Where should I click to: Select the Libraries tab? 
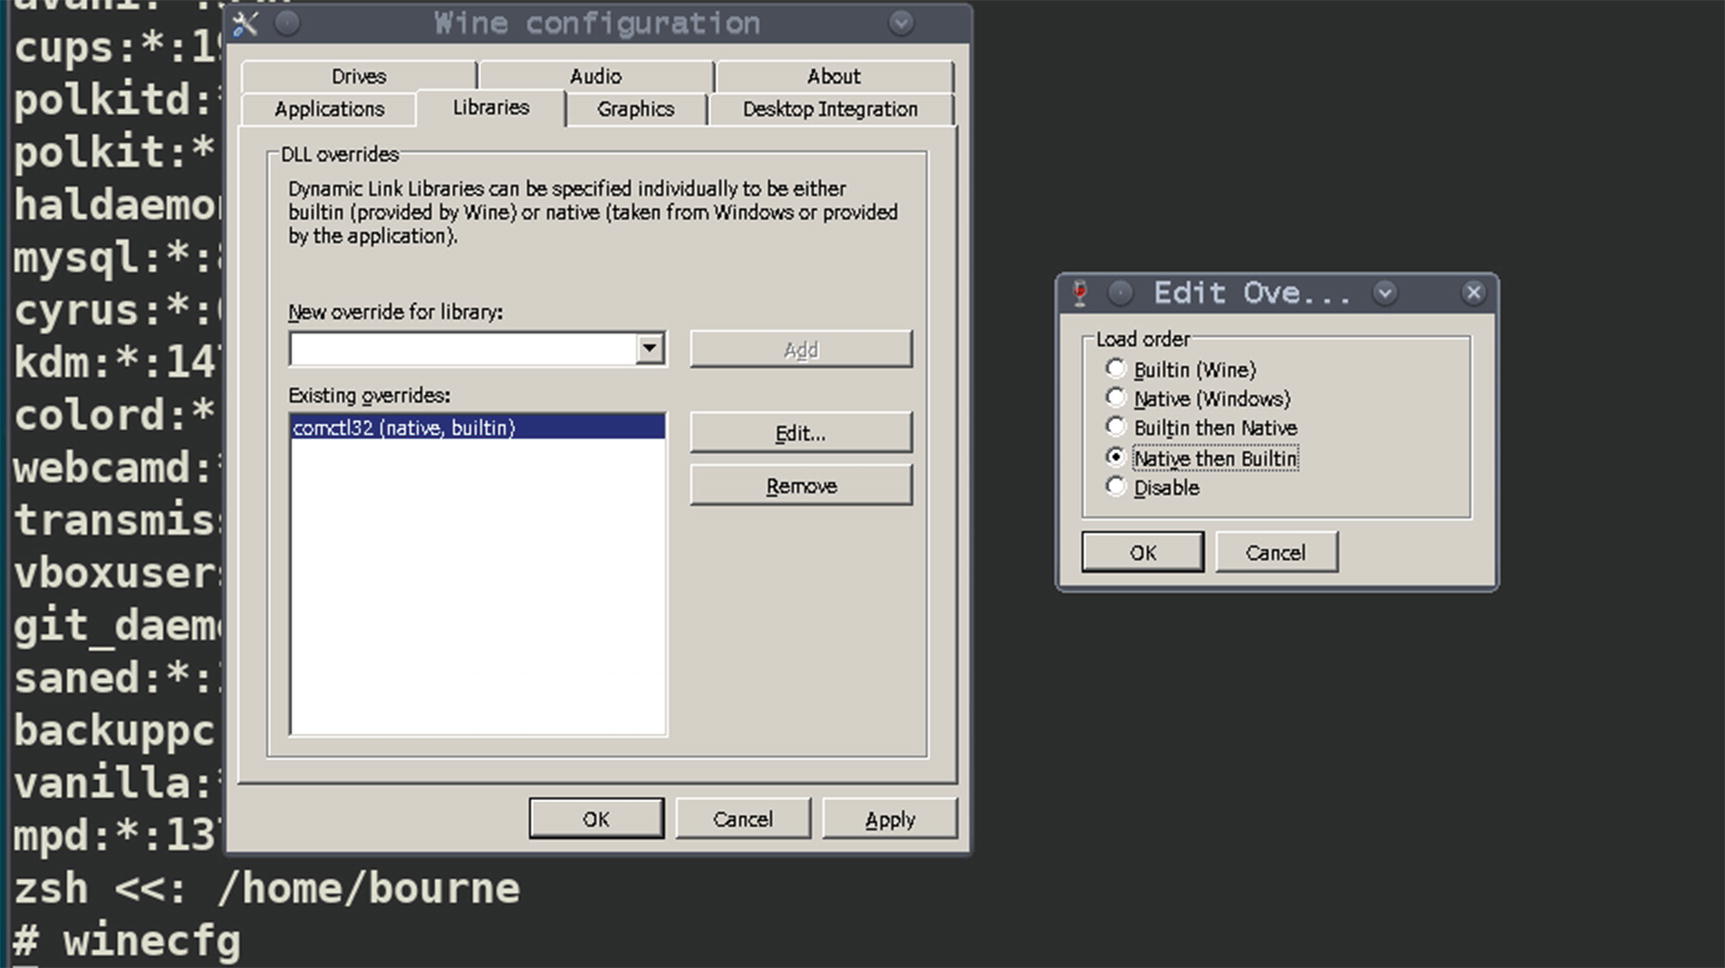click(491, 107)
